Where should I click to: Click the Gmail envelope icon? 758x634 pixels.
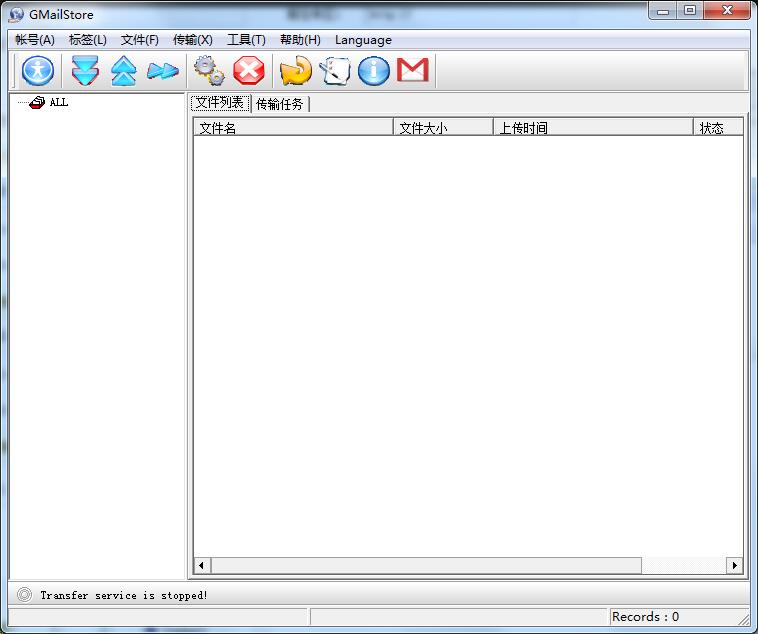(x=412, y=70)
